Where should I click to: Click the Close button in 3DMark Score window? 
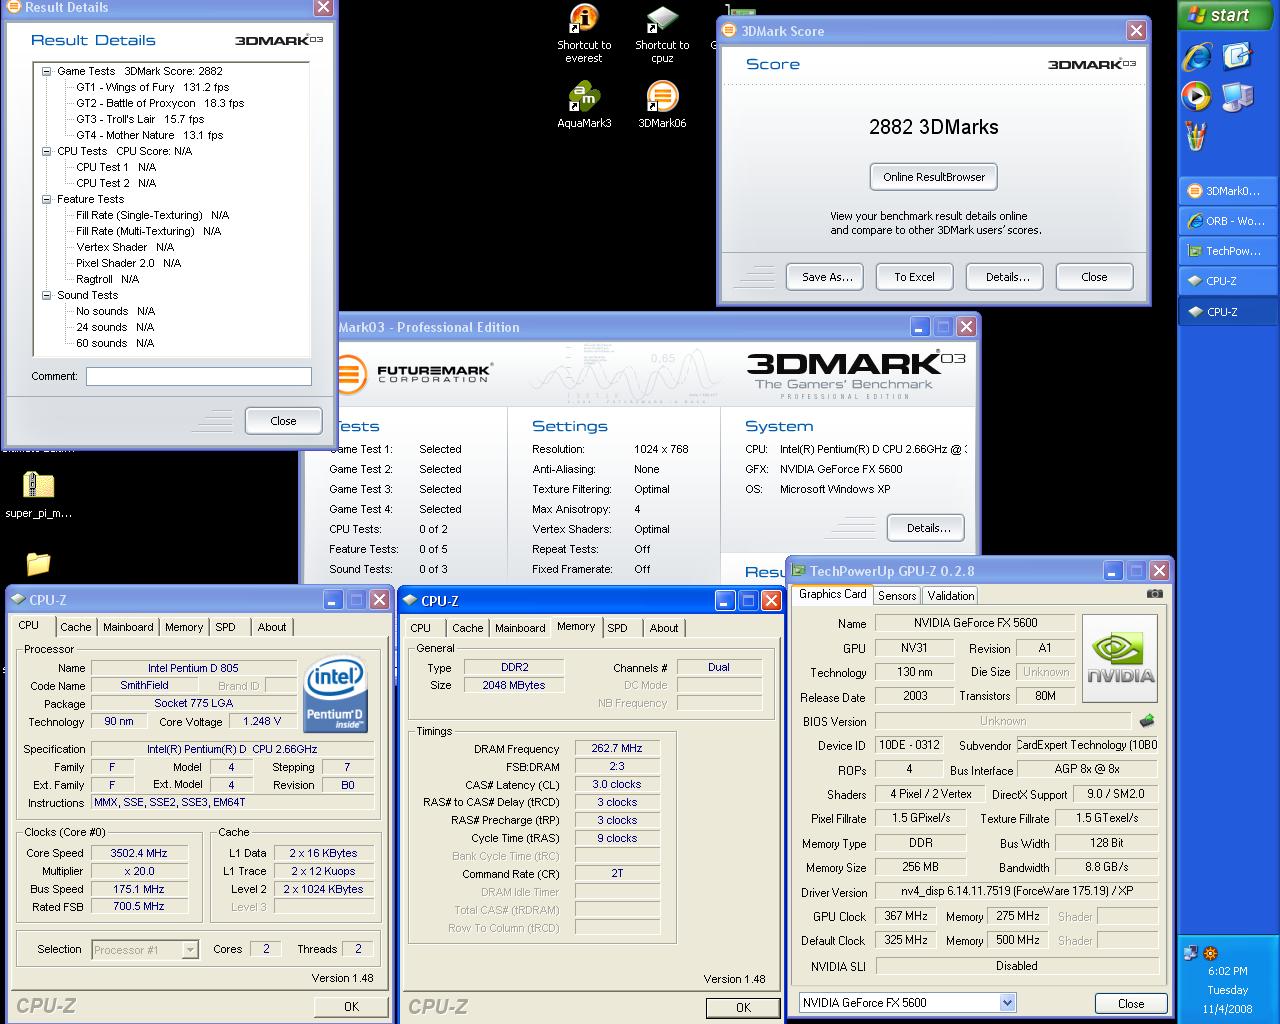coord(1094,277)
